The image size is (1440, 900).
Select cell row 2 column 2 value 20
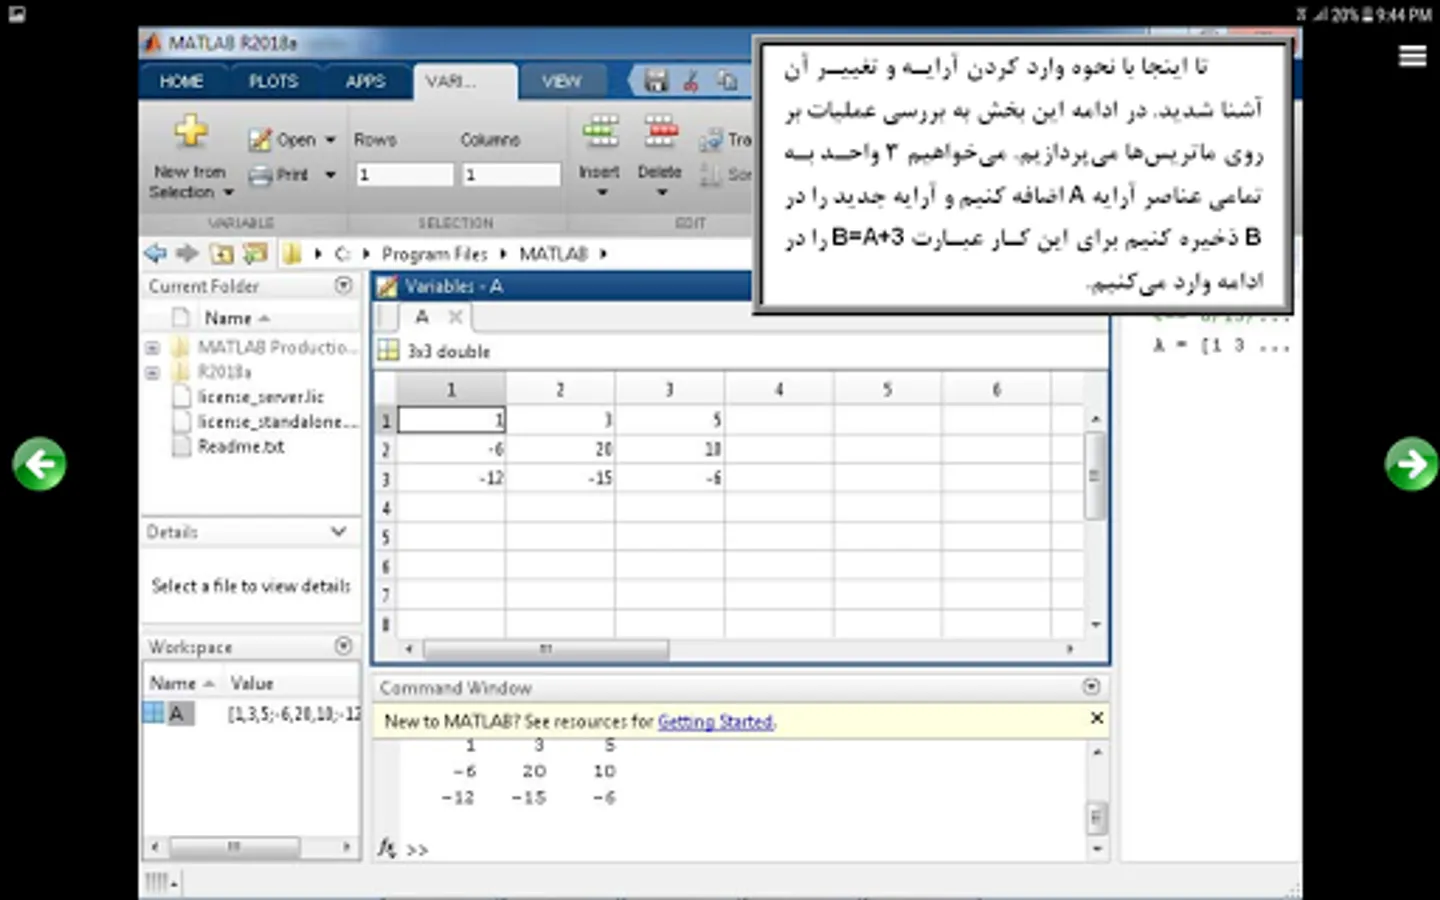(560, 449)
